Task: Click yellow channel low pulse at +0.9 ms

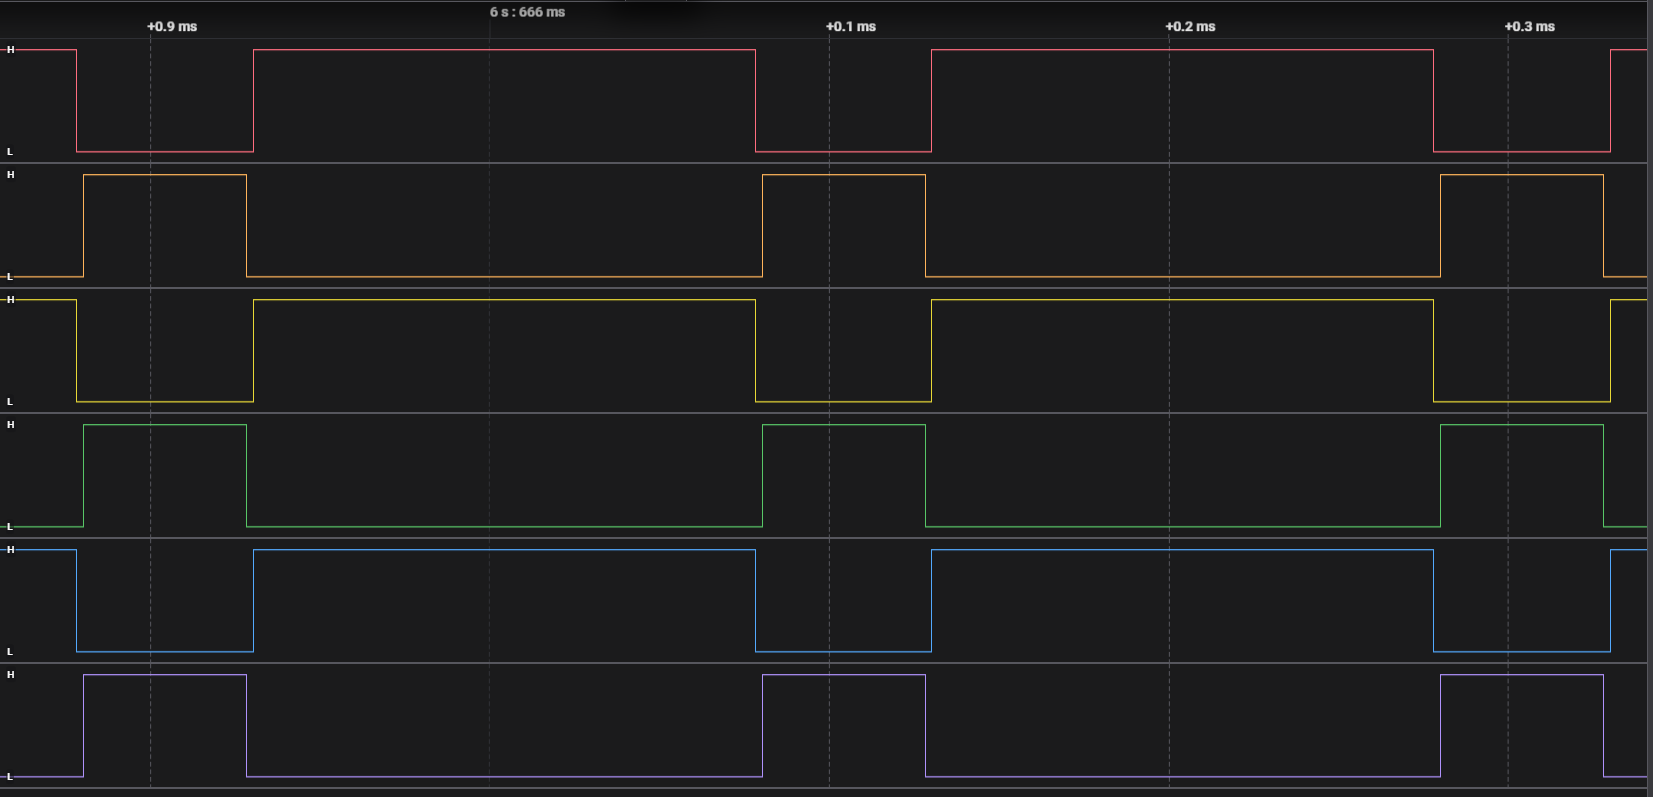Action: click(165, 351)
